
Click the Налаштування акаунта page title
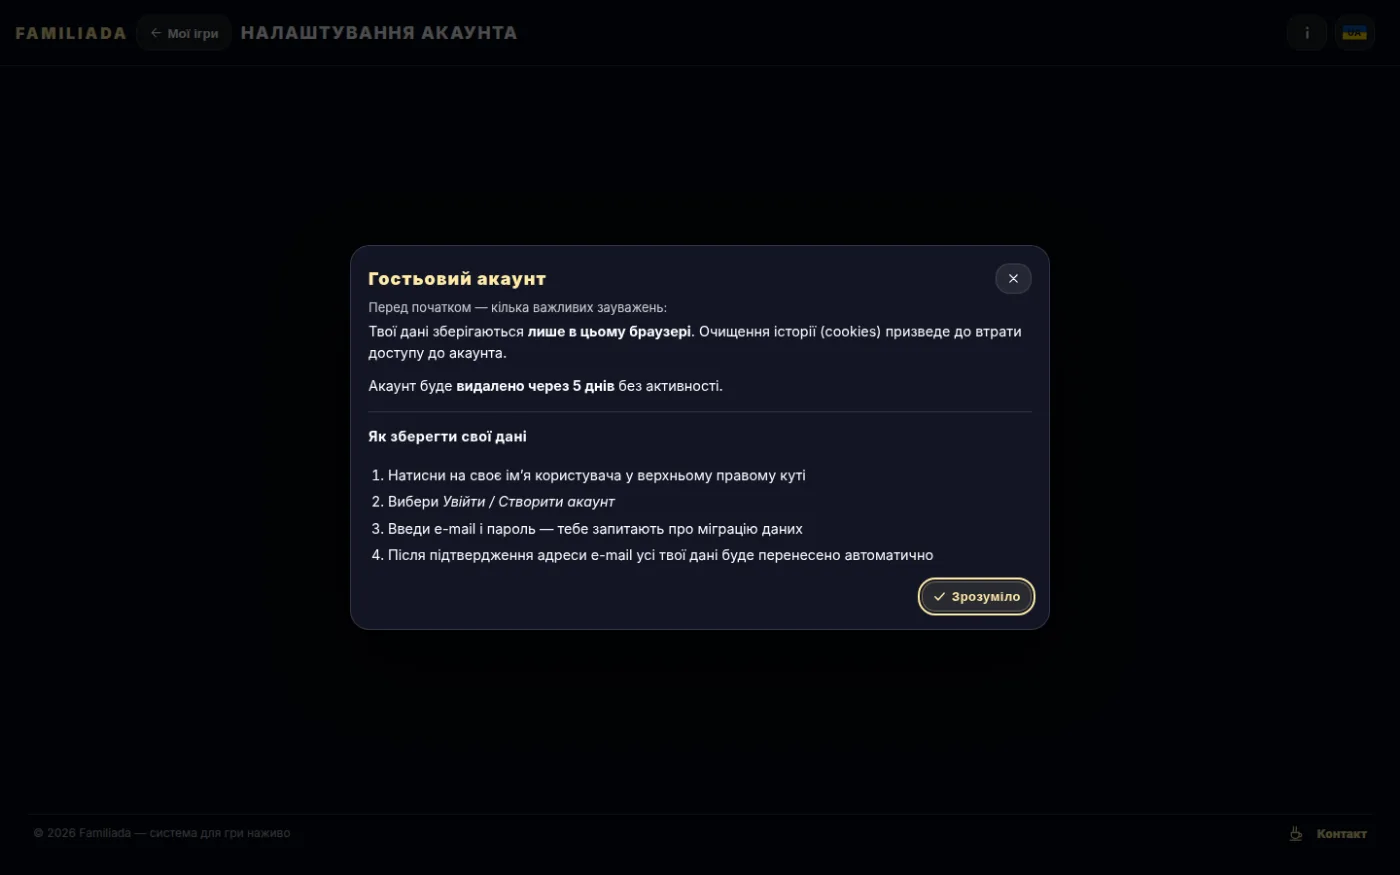click(x=379, y=33)
